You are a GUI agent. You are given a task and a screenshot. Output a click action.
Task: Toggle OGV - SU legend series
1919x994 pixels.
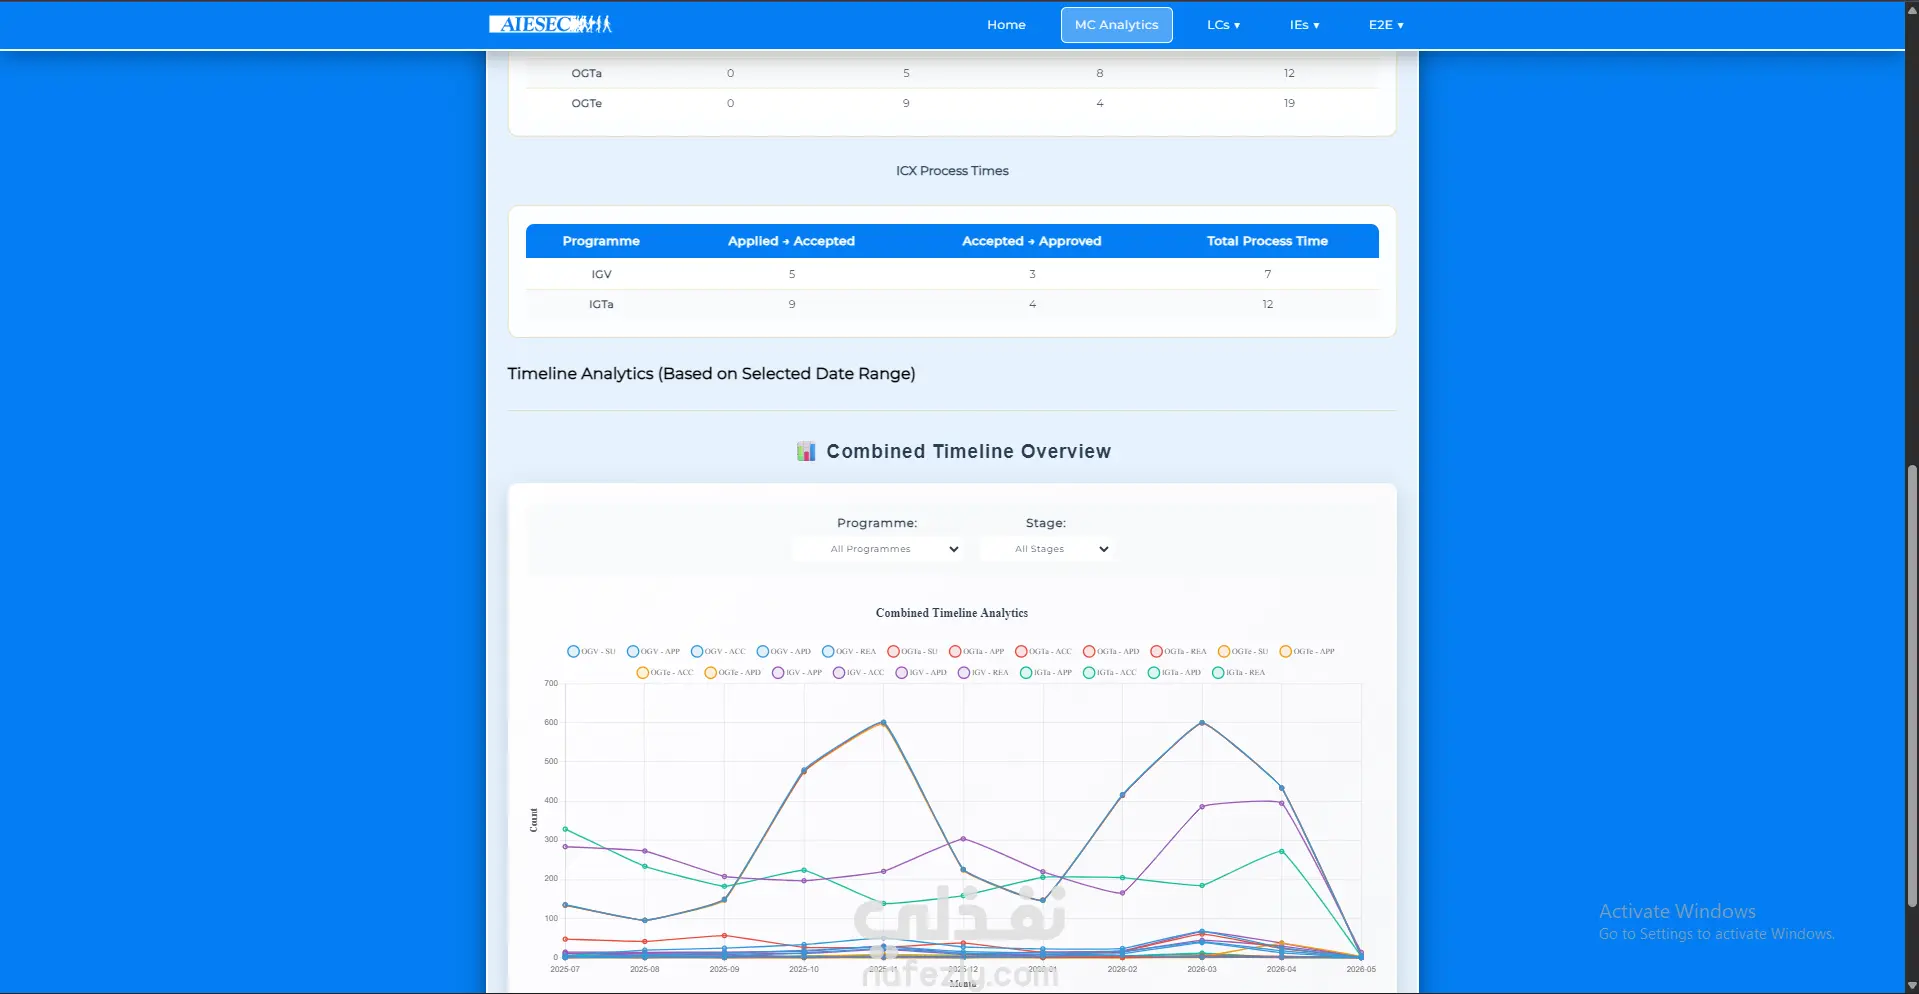coord(591,651)
